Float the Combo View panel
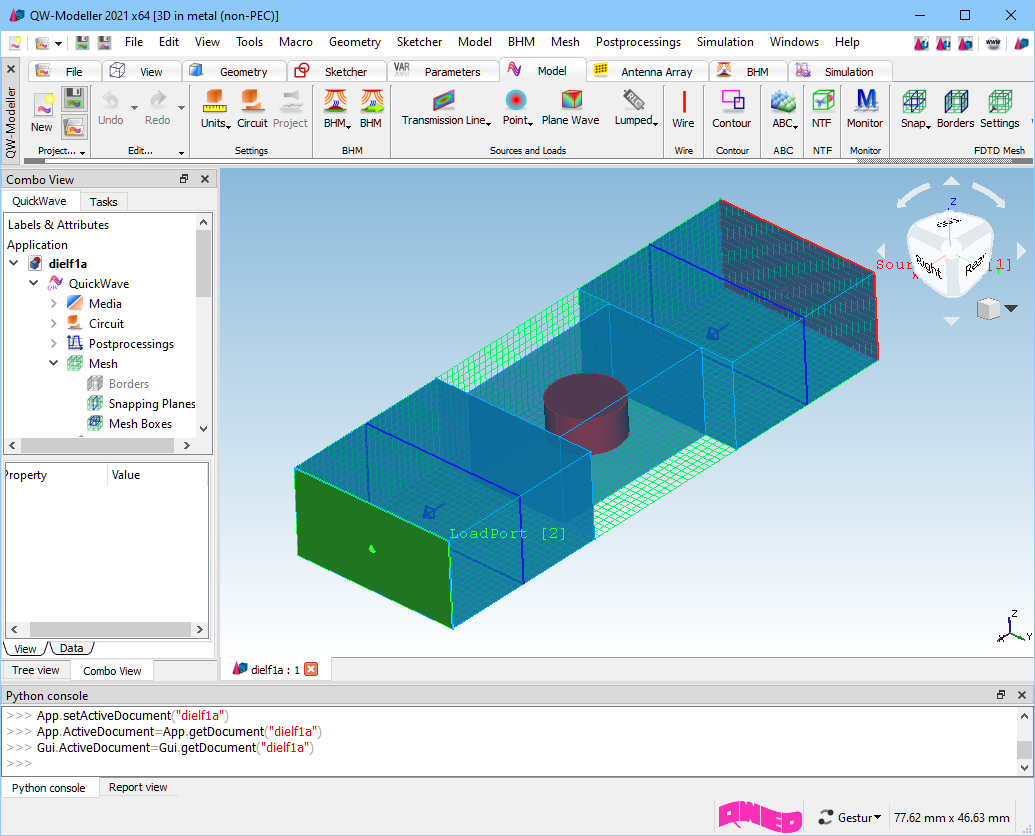This screenshot has height=836, width=1035. (184, 179)
